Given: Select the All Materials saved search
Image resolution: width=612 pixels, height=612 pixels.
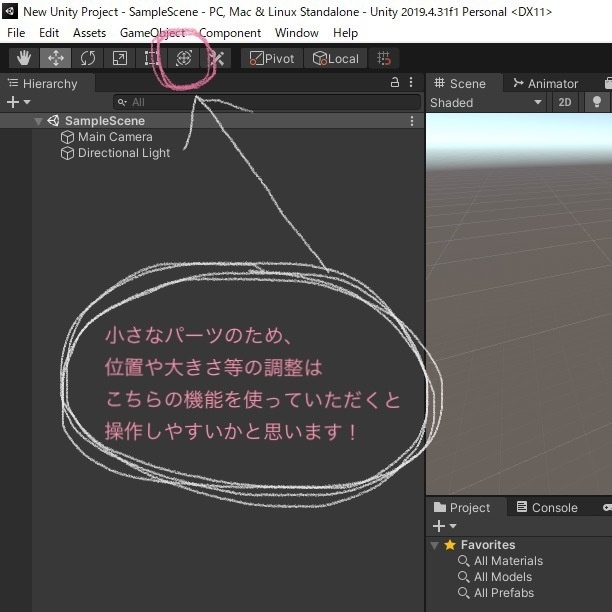Looking at the screenshot, I should coord(508,560).
